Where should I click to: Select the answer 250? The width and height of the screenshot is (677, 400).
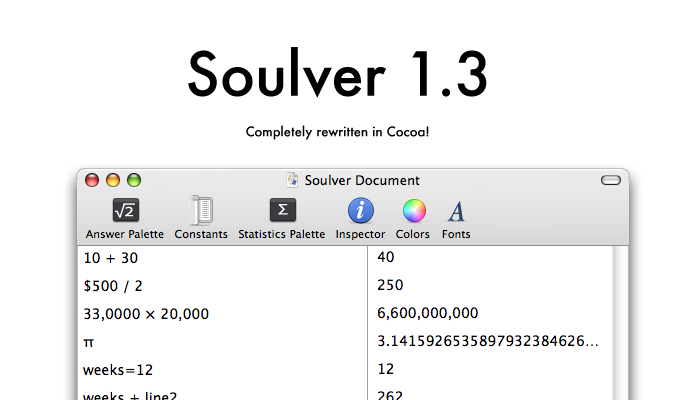[390, 285]
